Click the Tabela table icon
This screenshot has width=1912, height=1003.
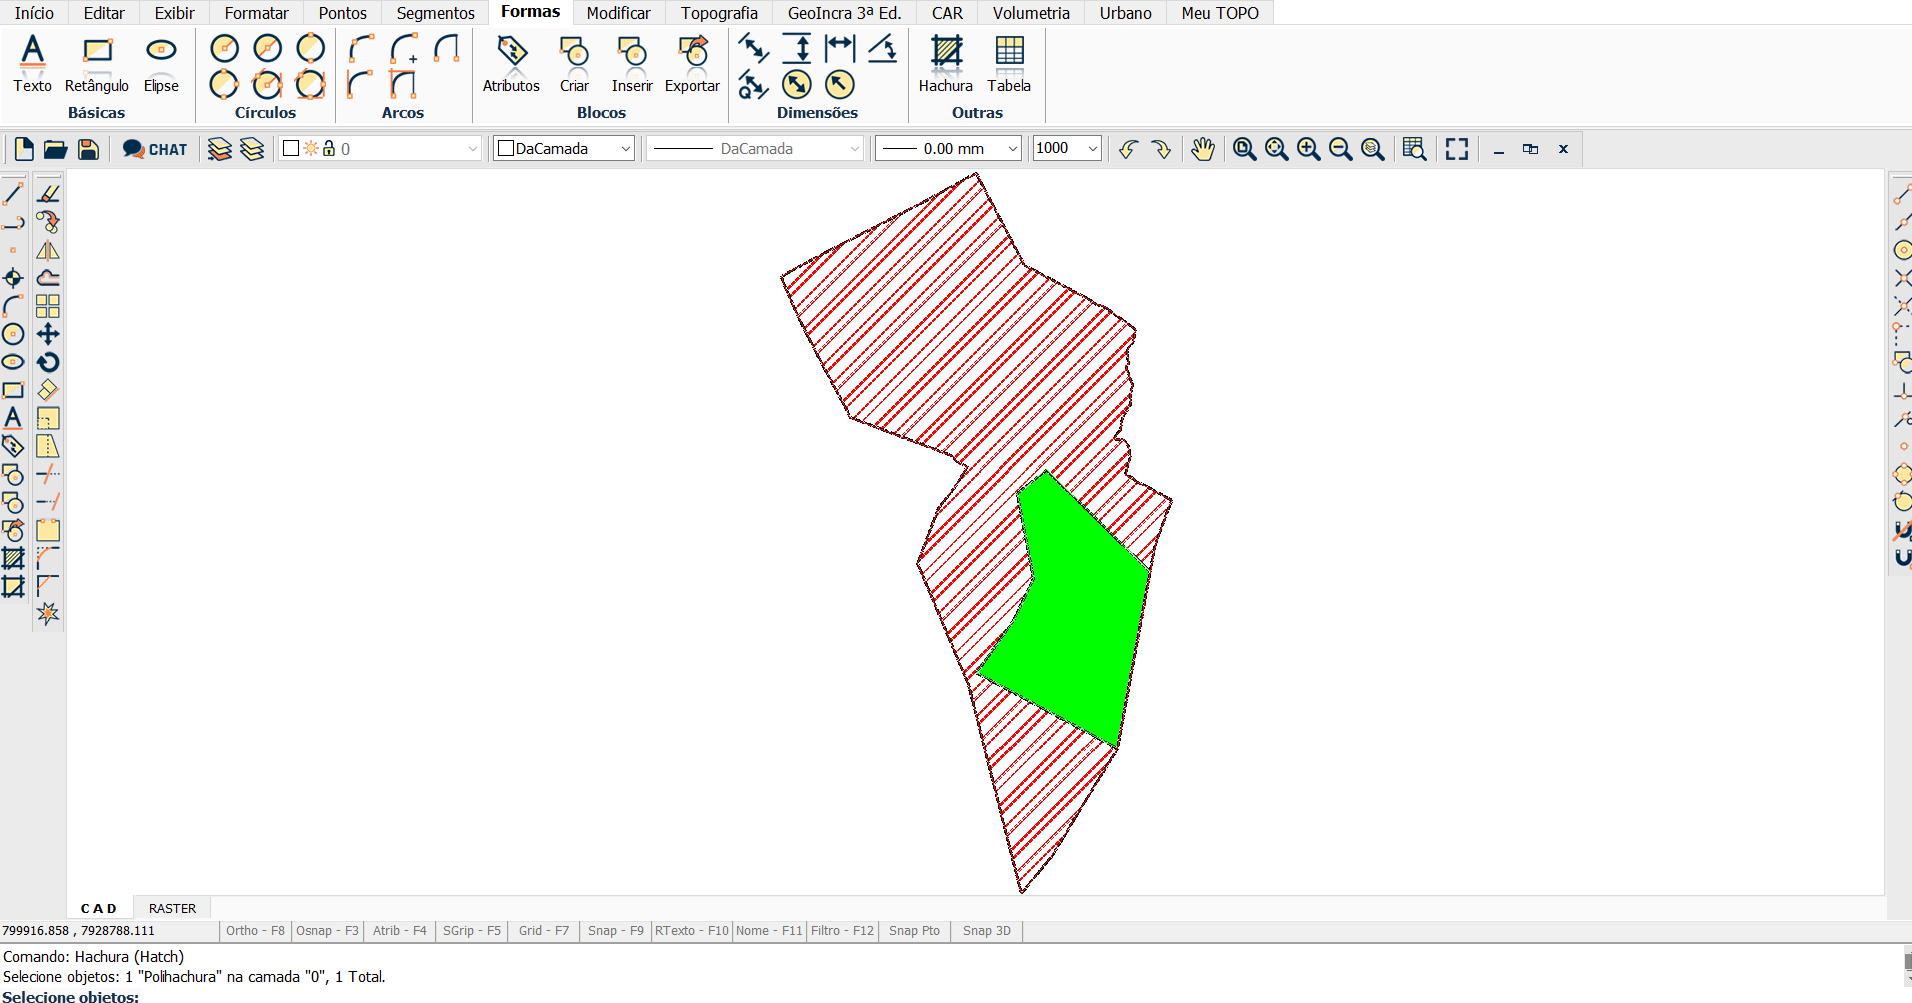coord(1009,62)
